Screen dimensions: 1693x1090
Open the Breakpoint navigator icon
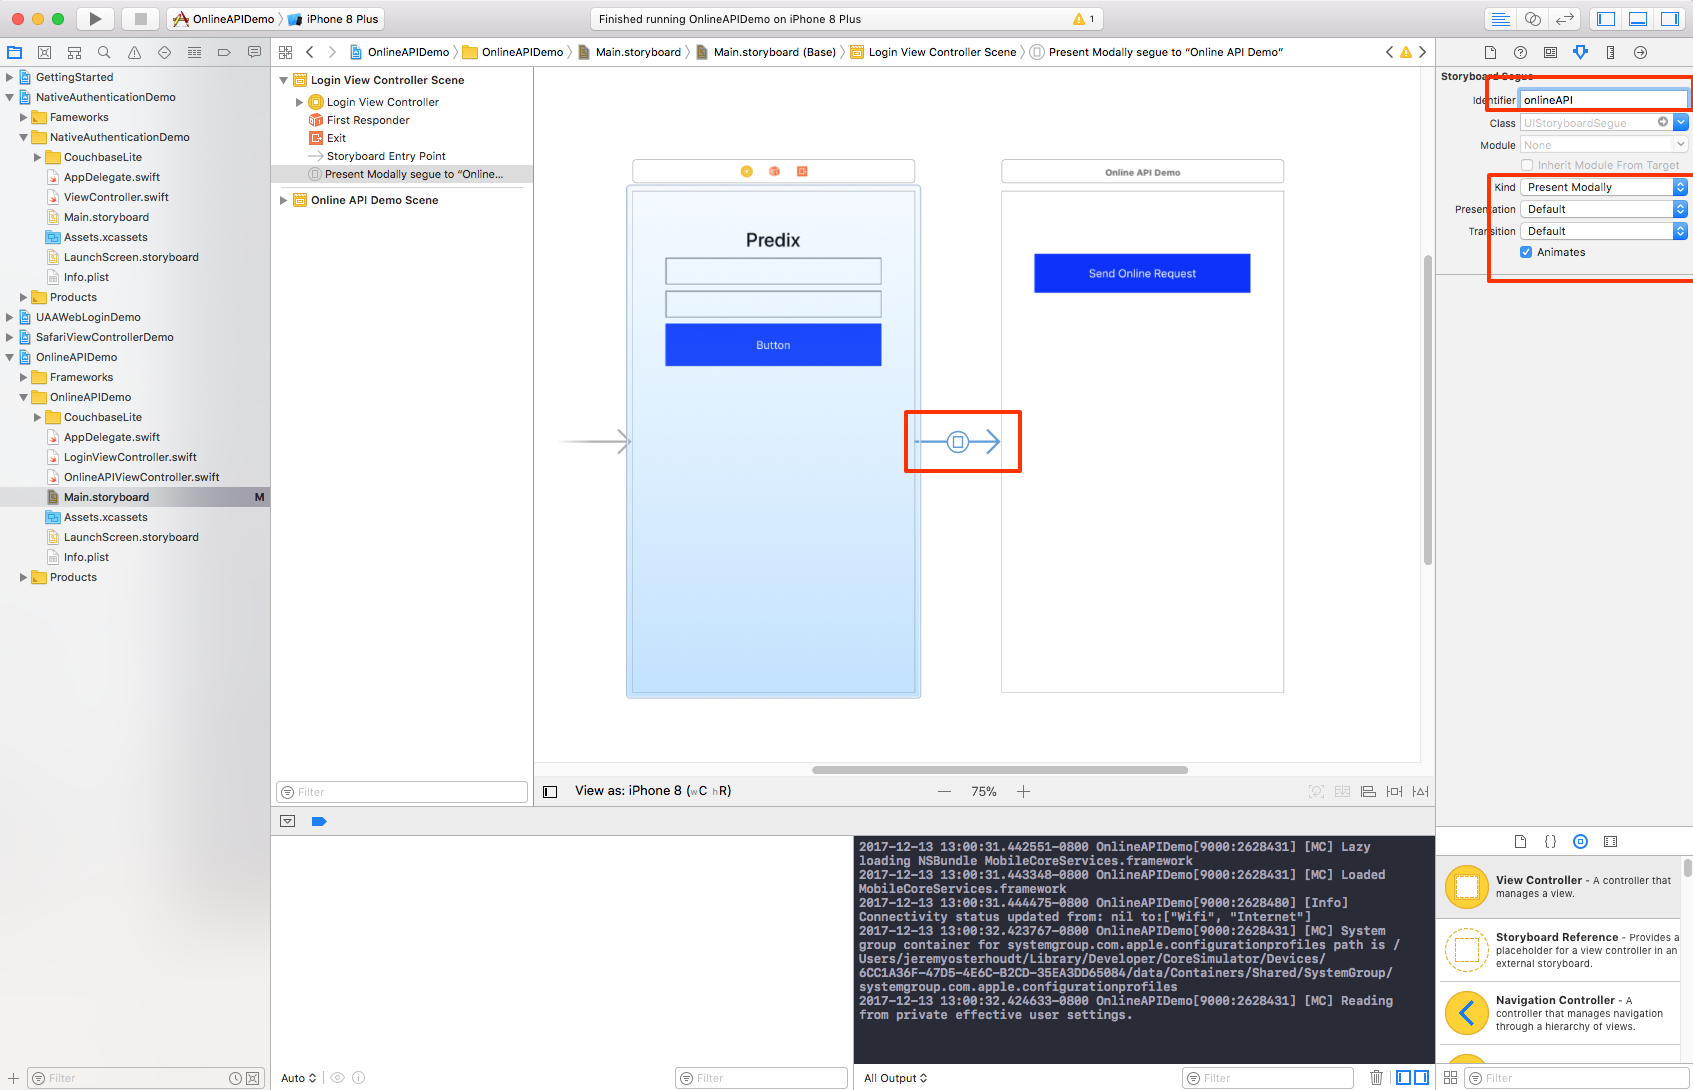coord(224,52)
